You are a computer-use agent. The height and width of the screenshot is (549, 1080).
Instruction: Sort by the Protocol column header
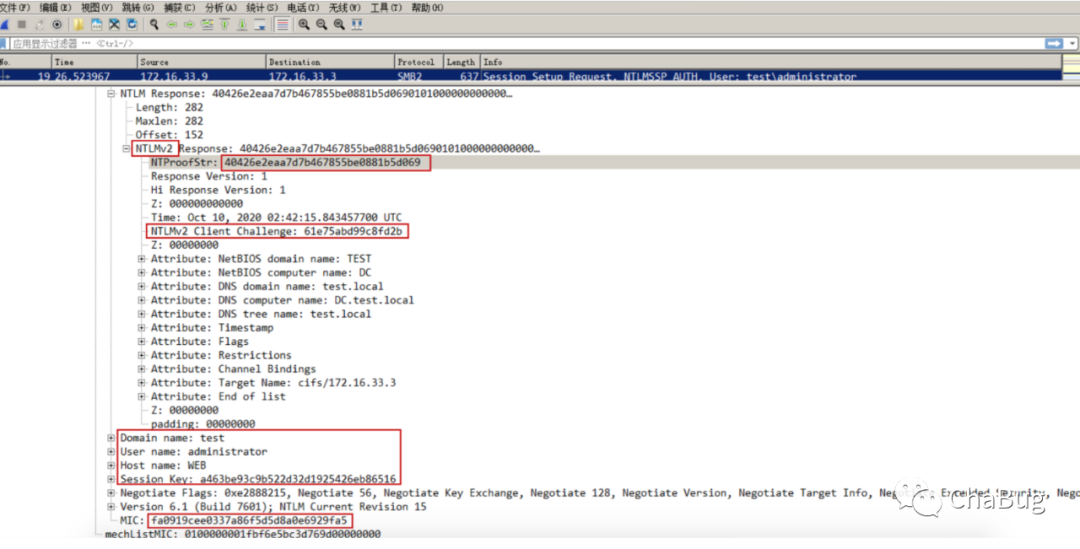pyautogui.click(x=419, y=62)
